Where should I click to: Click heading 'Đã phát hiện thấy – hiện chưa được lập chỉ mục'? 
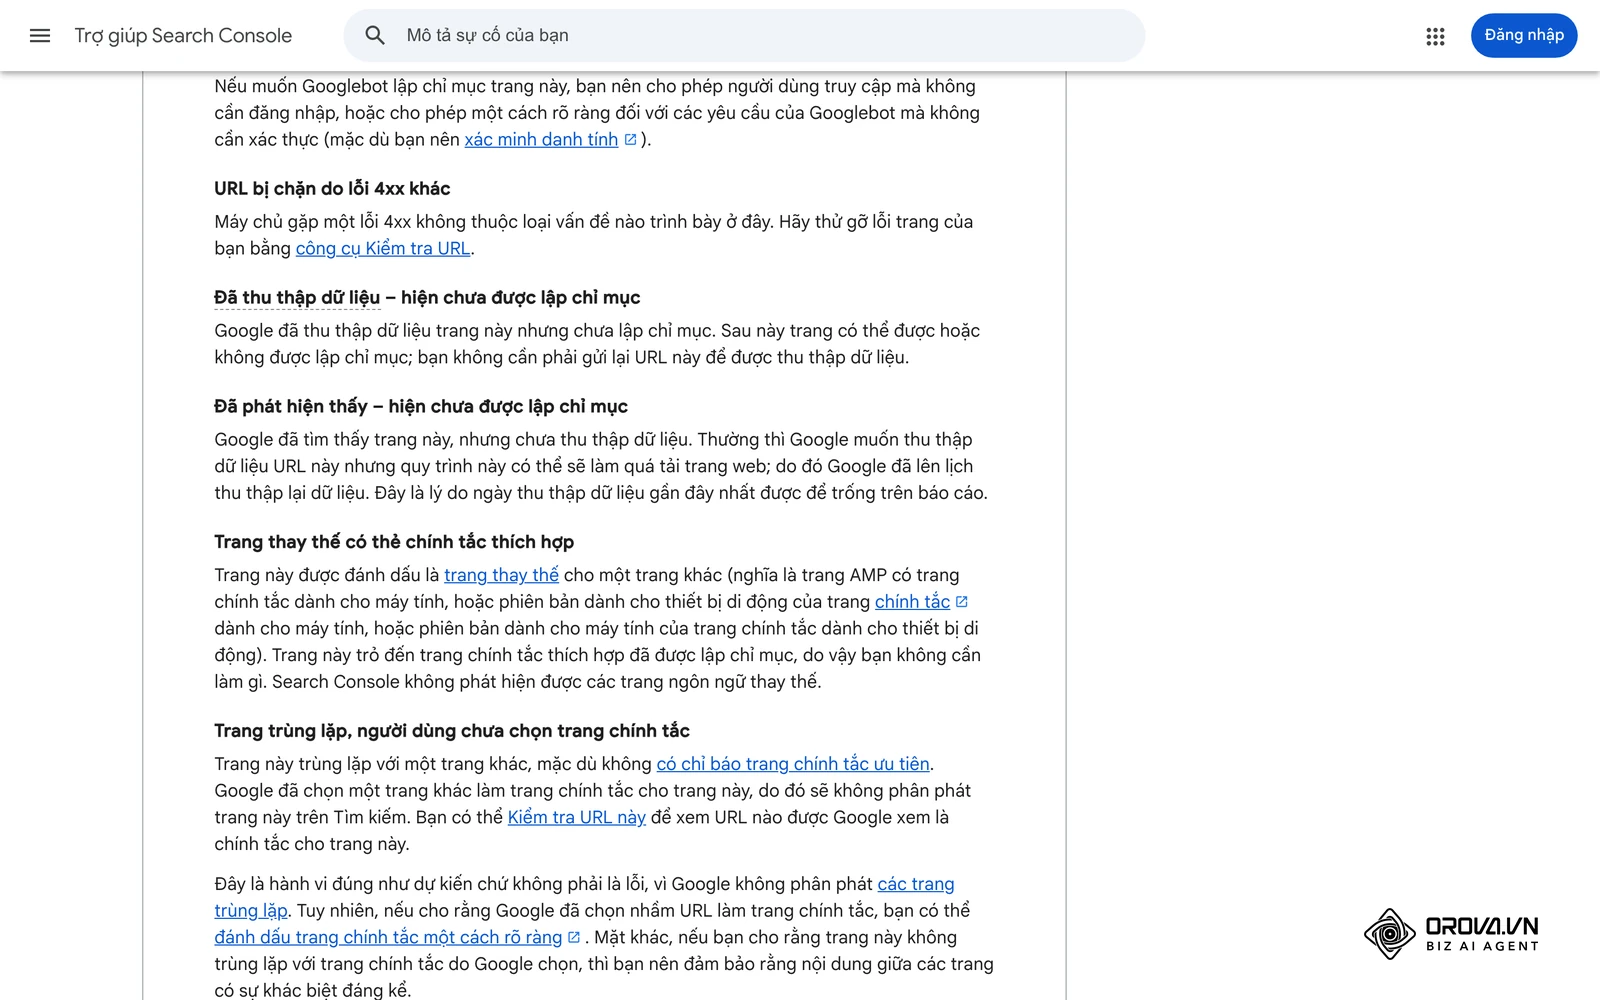pyautogui.click(x=421, y=407)
